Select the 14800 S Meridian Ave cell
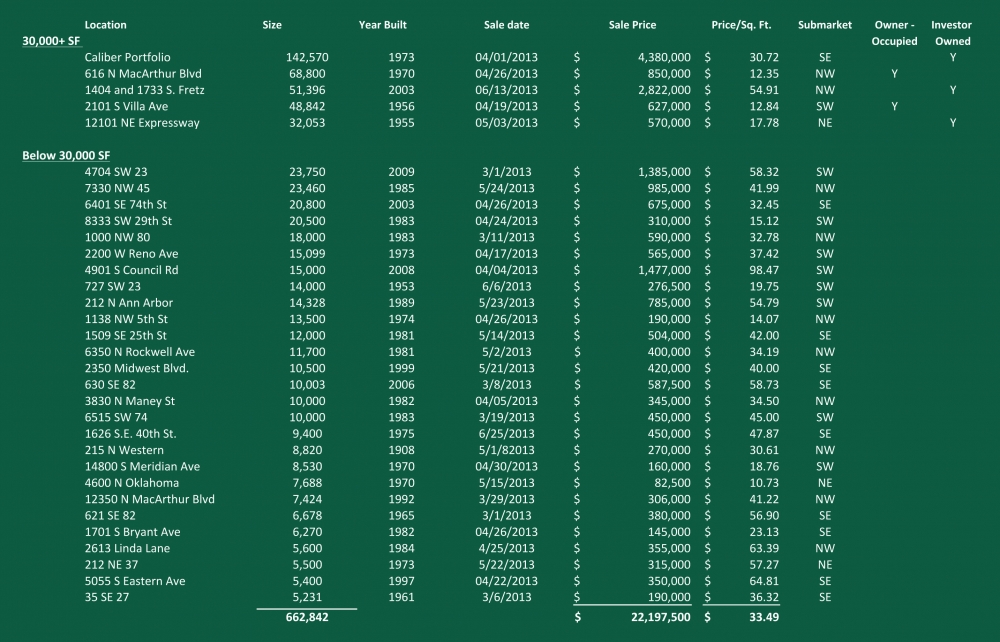 click(x=142, y=467)
